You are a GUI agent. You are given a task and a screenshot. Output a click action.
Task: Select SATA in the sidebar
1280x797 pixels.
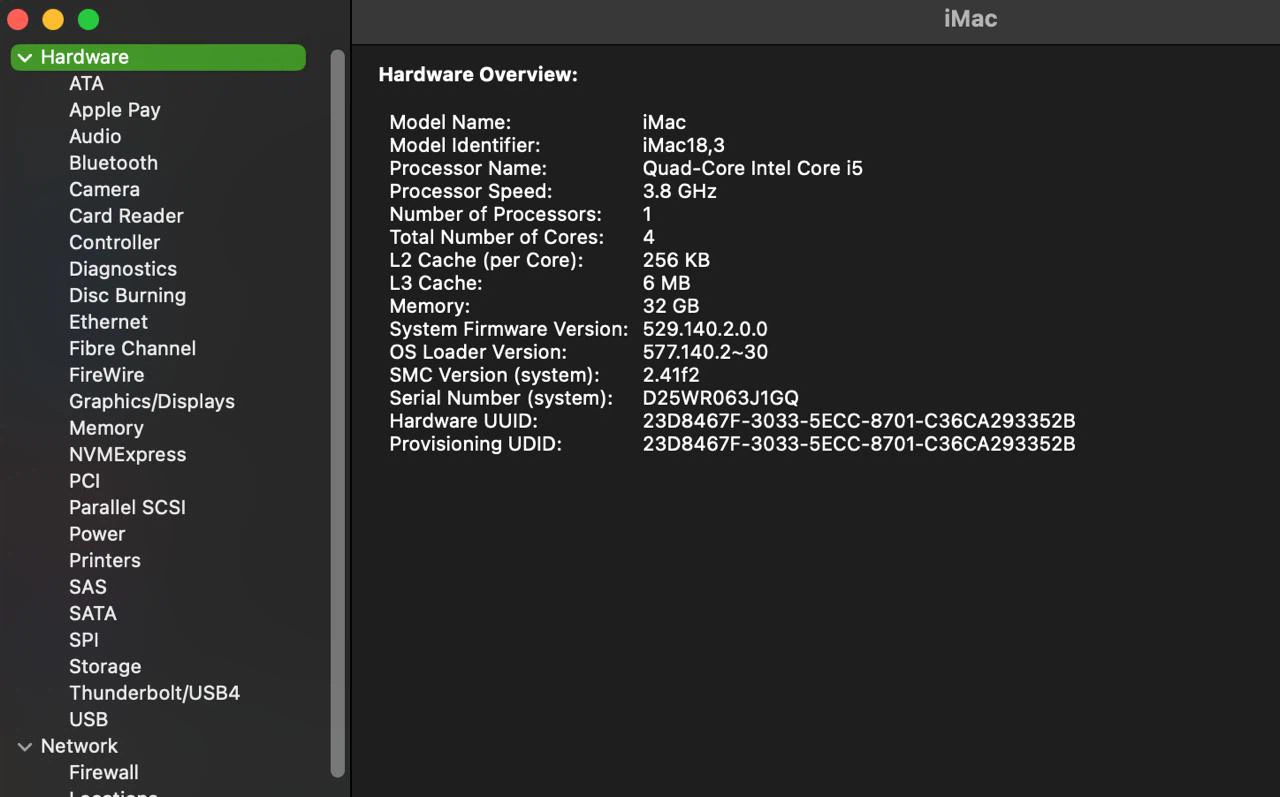[x=93, y=614]
